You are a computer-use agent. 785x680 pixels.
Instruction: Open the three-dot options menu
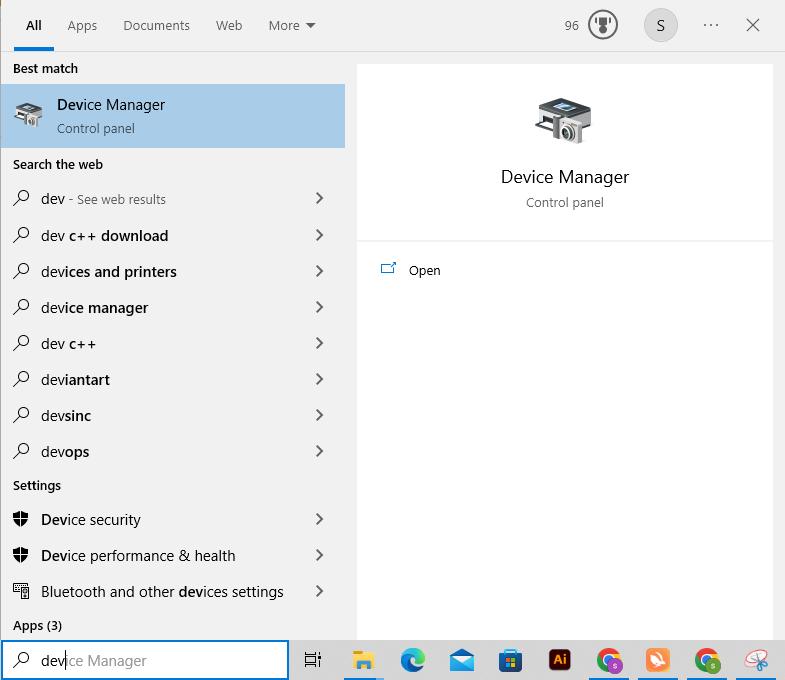tap(711, 25)
